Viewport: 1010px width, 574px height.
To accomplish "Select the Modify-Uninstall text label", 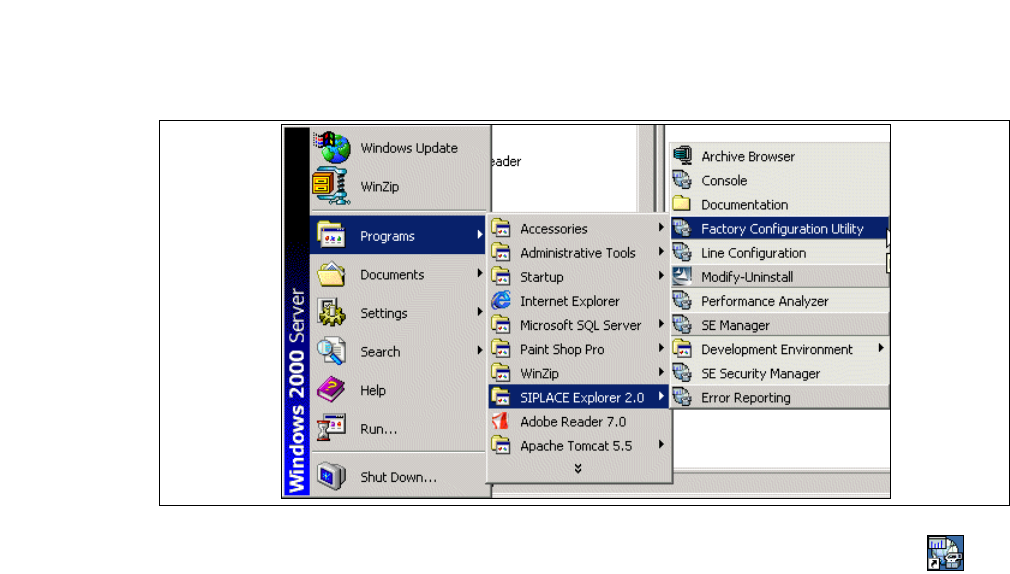I will pos(747,277).
